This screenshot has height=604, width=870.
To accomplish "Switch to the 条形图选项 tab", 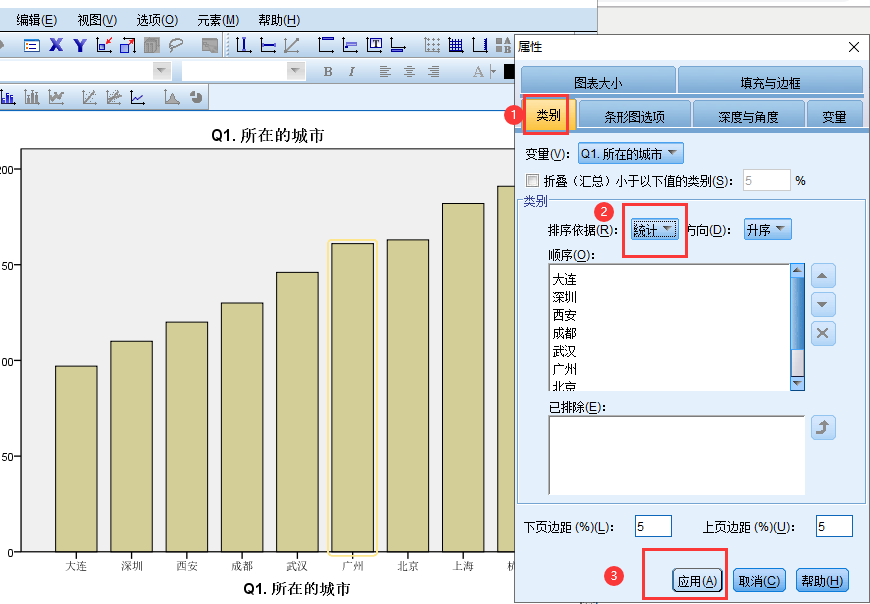I will 635,115.
